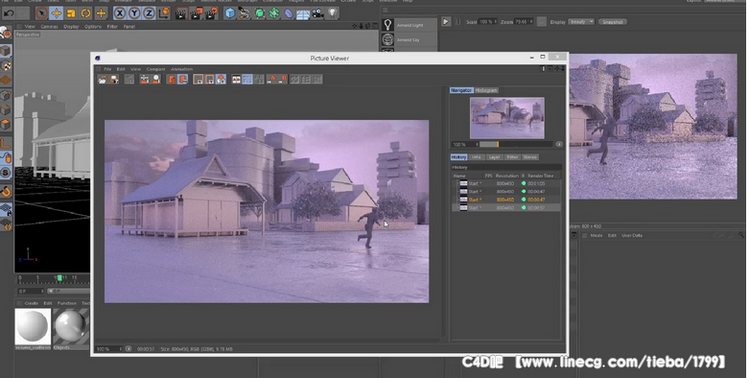This screenshot has width=750, height=378.
Task: Open viewport Panel menu
Action: (129, 27)
